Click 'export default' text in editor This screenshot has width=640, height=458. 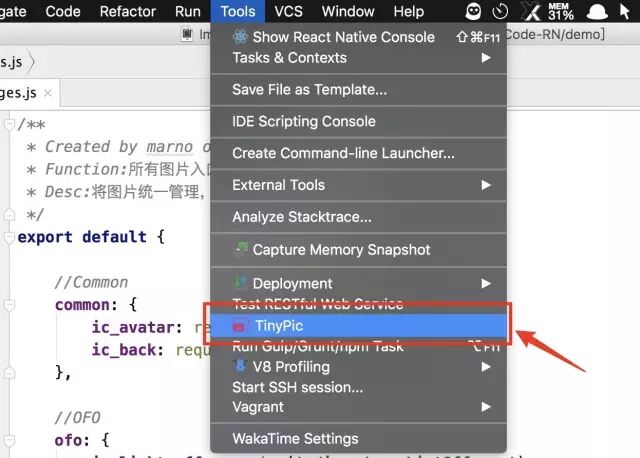[82, 237]
